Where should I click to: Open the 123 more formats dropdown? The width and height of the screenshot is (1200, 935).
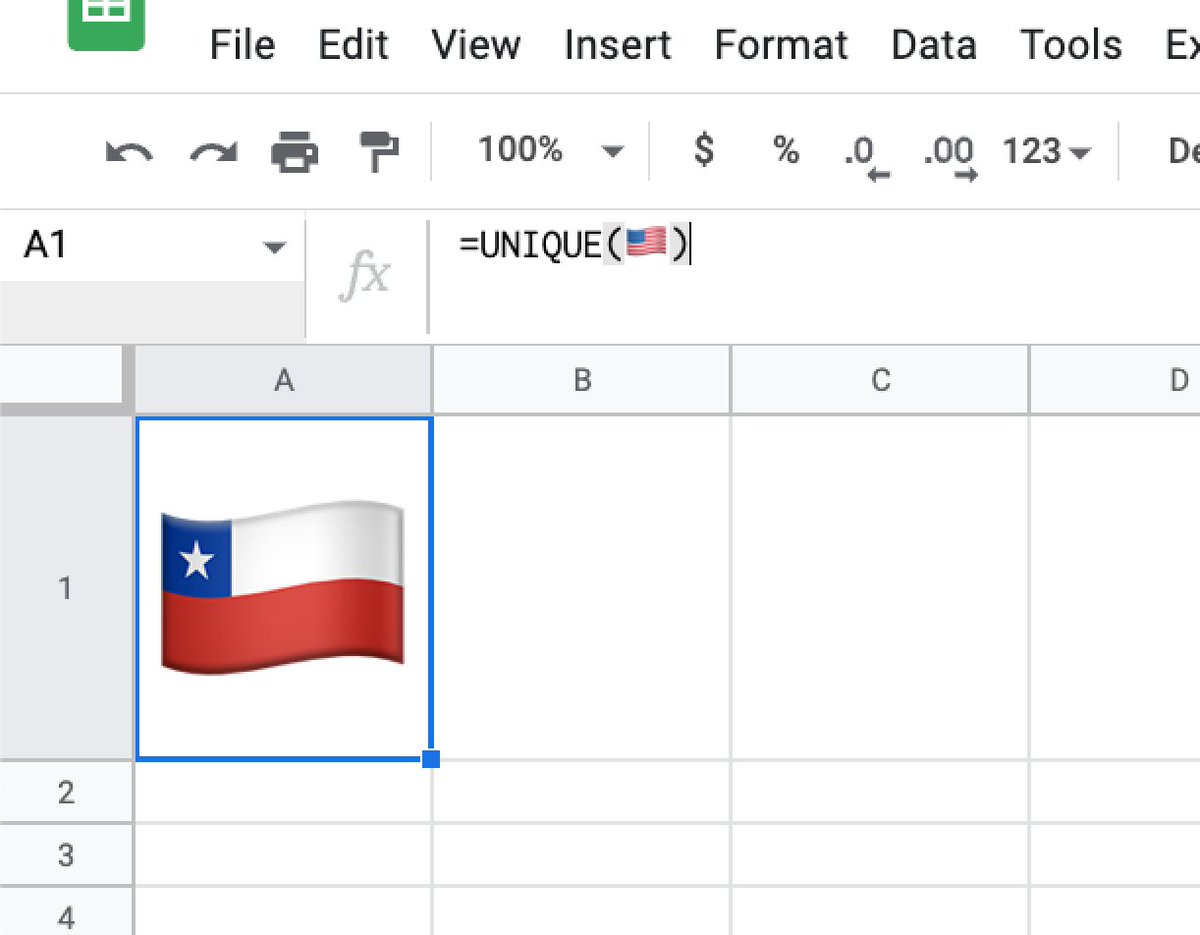click(1046, 152)
